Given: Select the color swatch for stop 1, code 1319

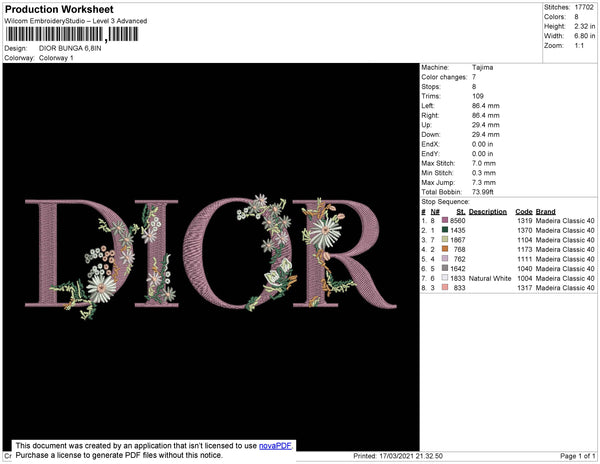Looking at the screenshot, I should pyautogui.click(x=445, y=220).
